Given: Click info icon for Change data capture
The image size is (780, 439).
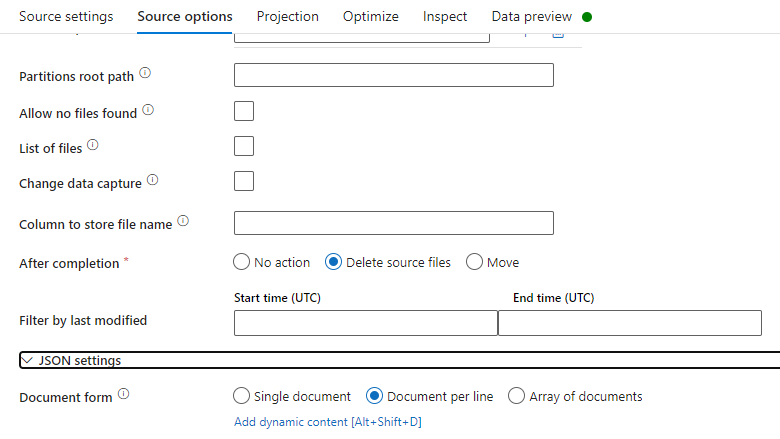Looking at the screenshot, I should tap(153, 180).
